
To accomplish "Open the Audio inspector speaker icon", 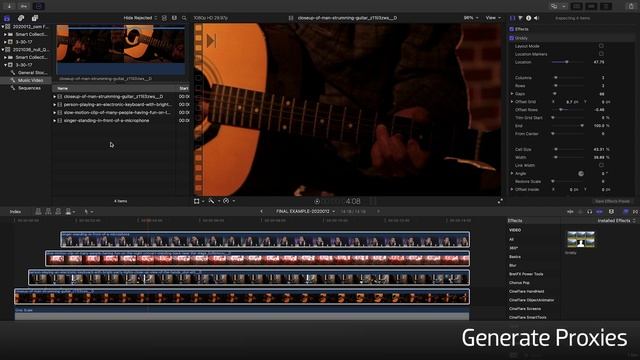I will tap(536, 18).
